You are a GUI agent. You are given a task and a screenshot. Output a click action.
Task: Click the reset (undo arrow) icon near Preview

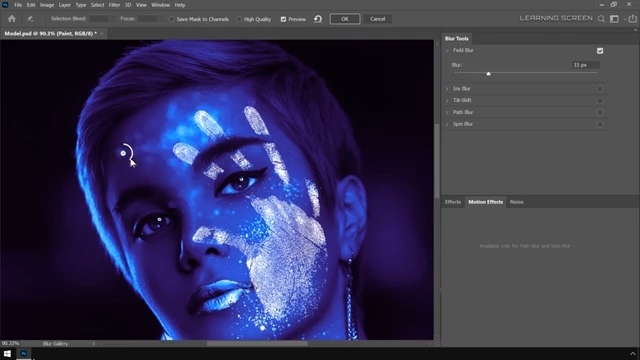318,19
